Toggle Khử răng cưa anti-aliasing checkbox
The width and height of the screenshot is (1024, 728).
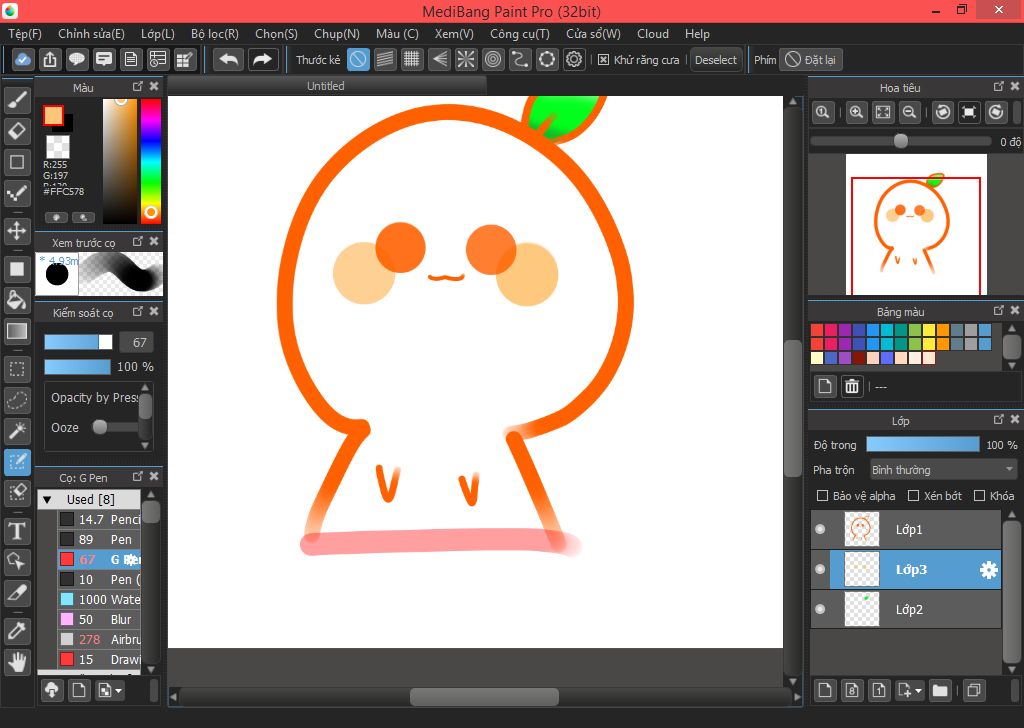603,59
